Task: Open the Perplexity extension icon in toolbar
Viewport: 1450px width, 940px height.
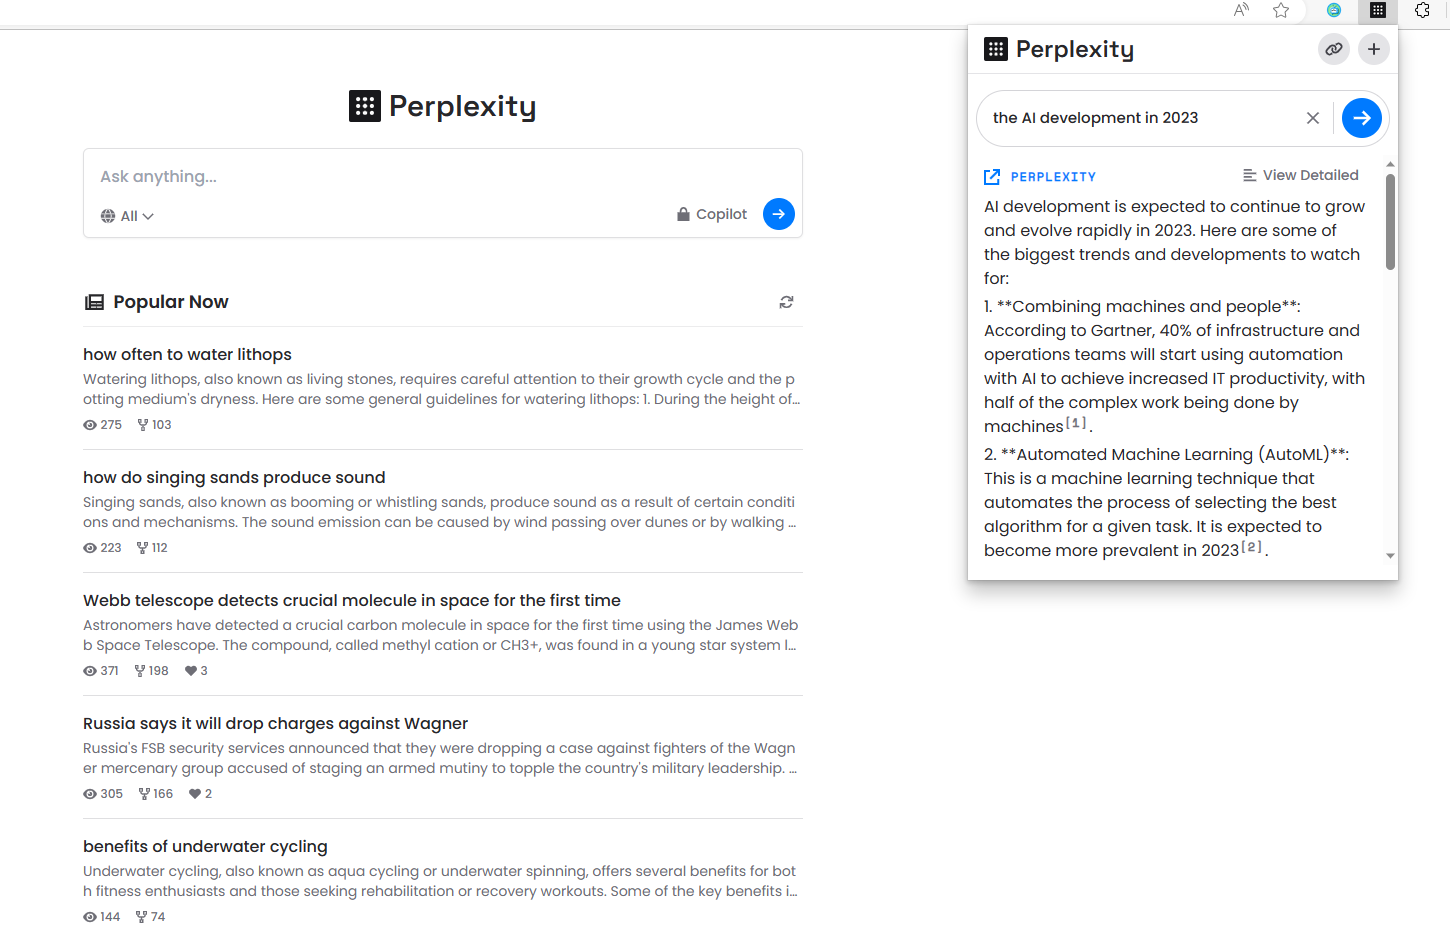Action: tap(1378, 10)
